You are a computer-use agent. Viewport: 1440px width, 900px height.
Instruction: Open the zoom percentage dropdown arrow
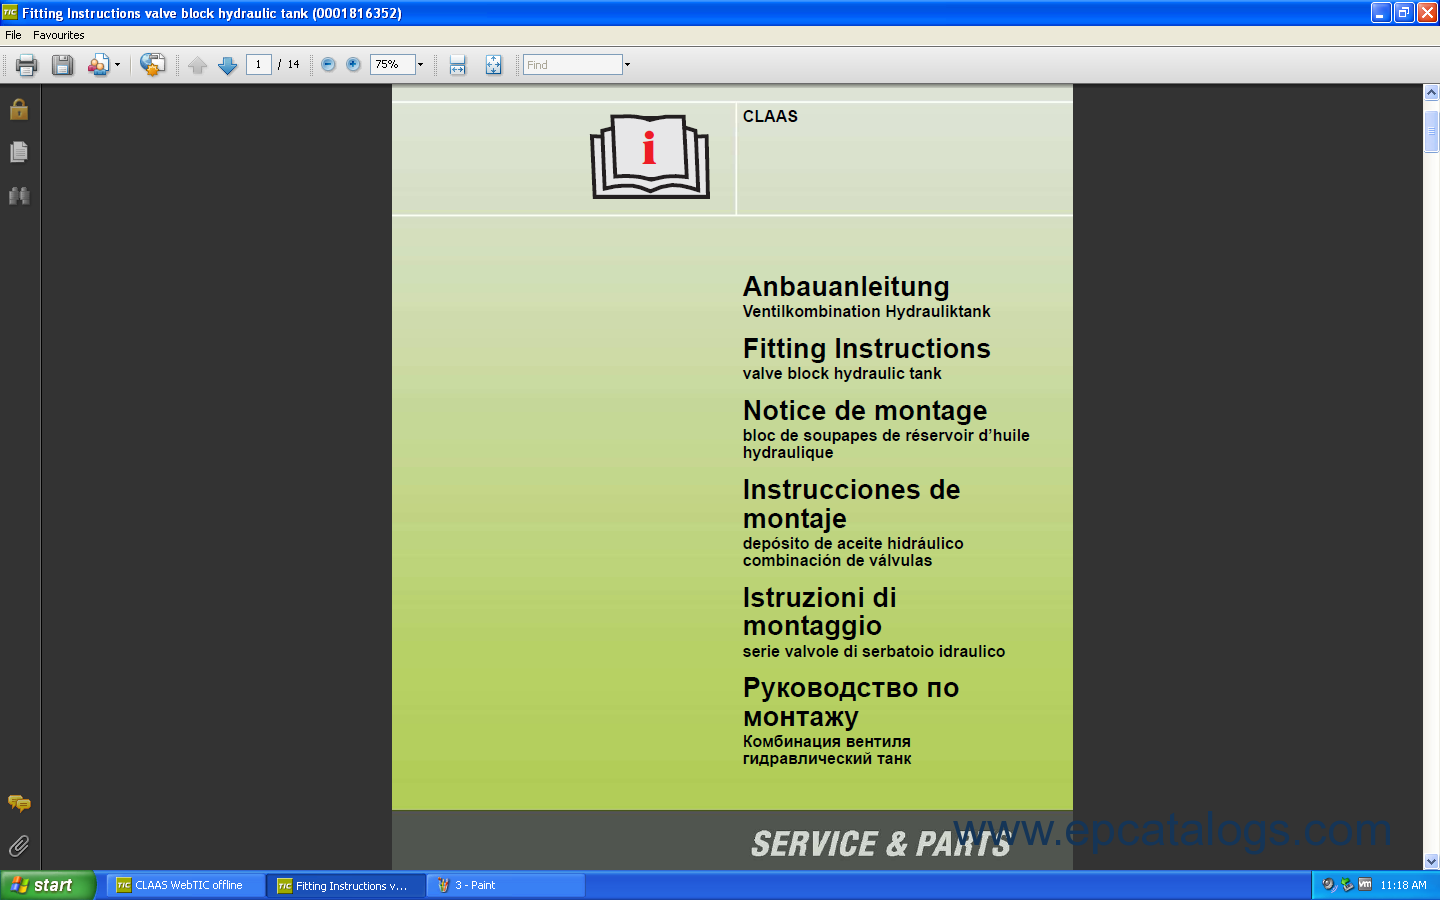(x=420, y=64)
